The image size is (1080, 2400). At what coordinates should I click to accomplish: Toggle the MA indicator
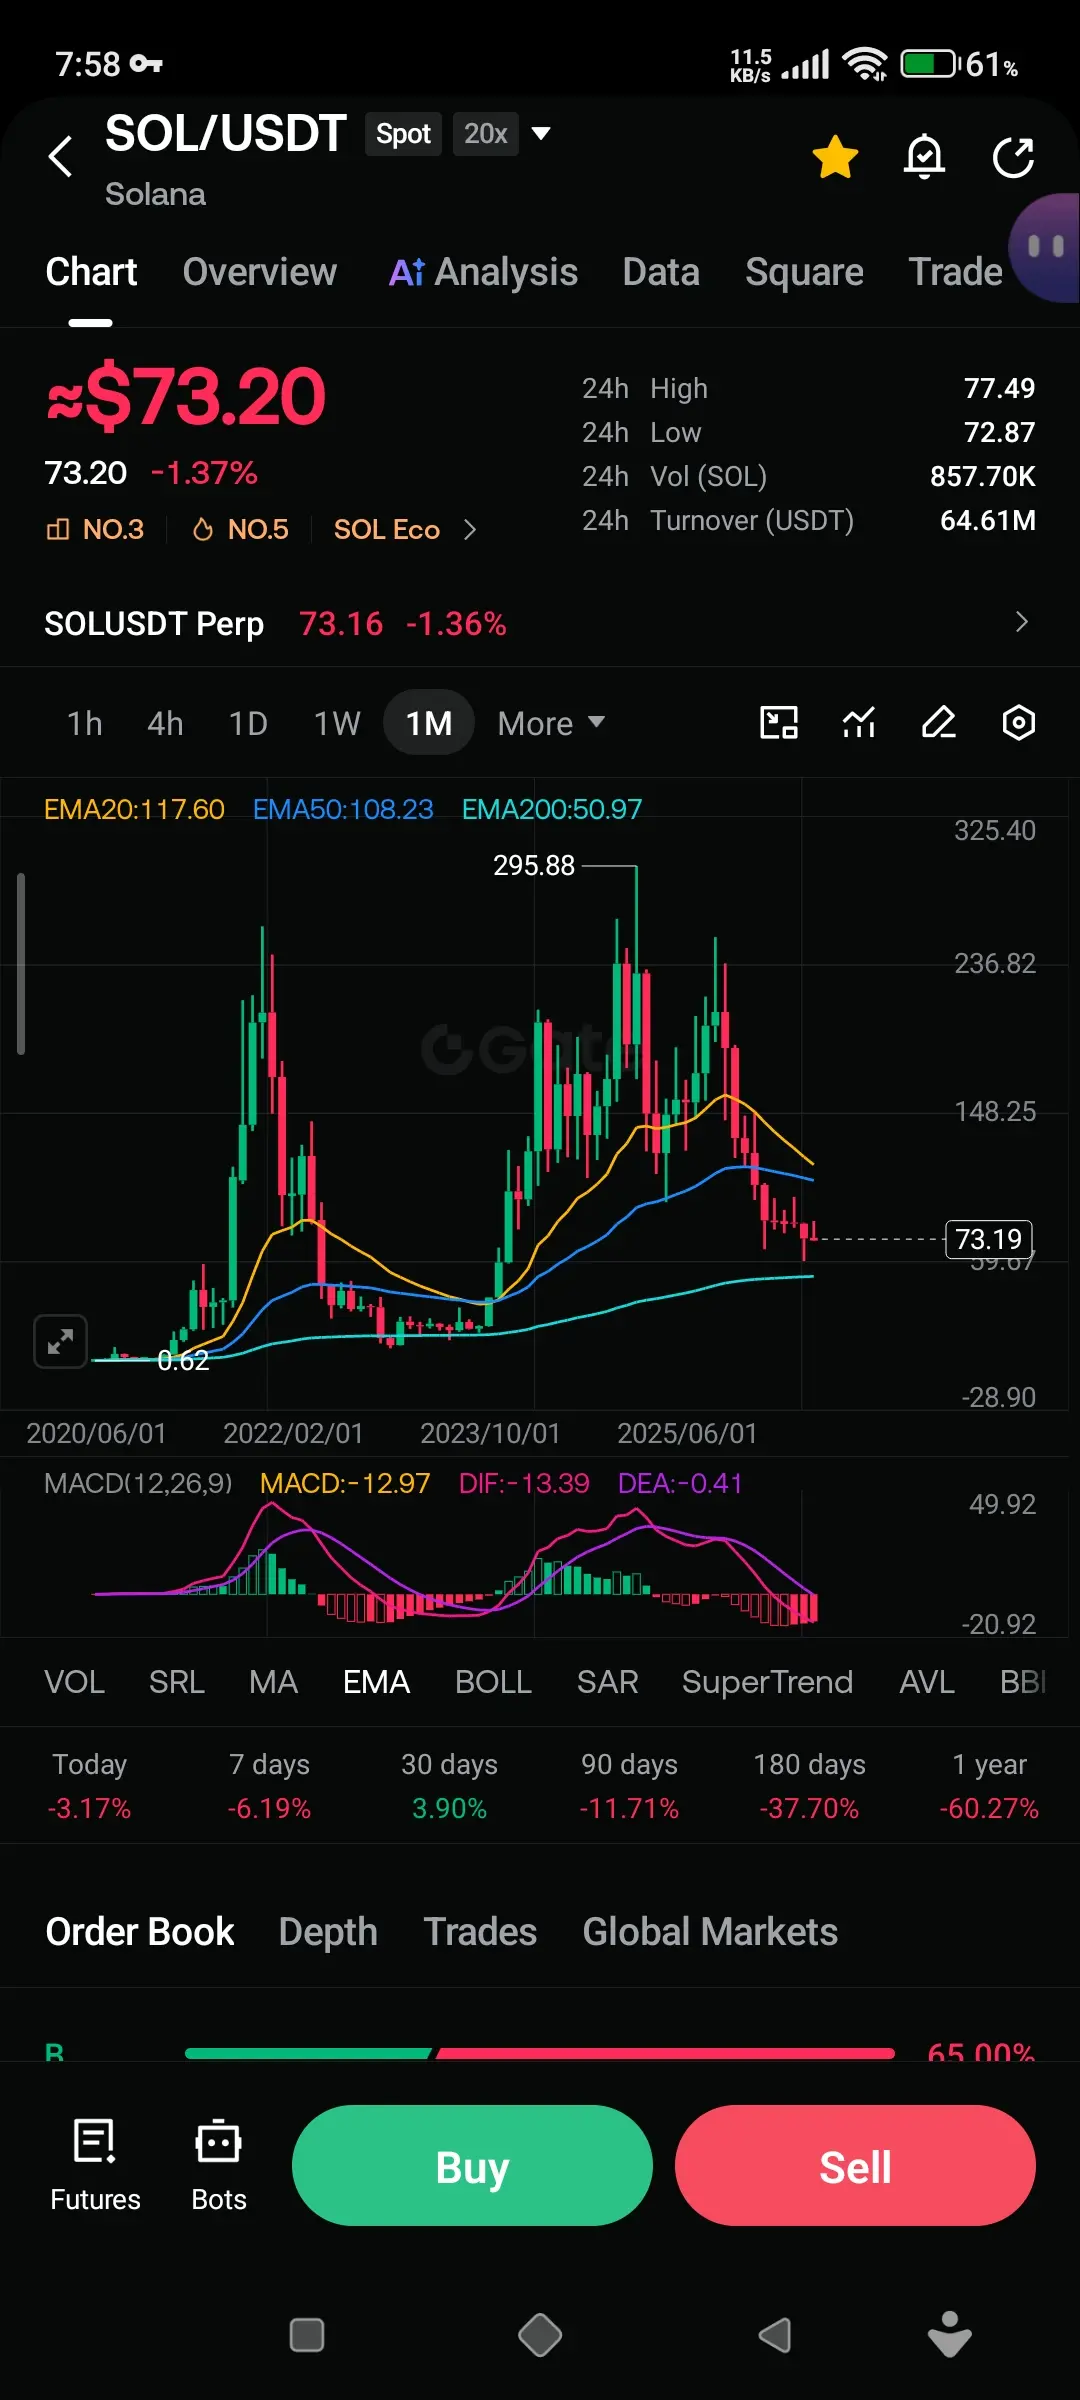273,1682
